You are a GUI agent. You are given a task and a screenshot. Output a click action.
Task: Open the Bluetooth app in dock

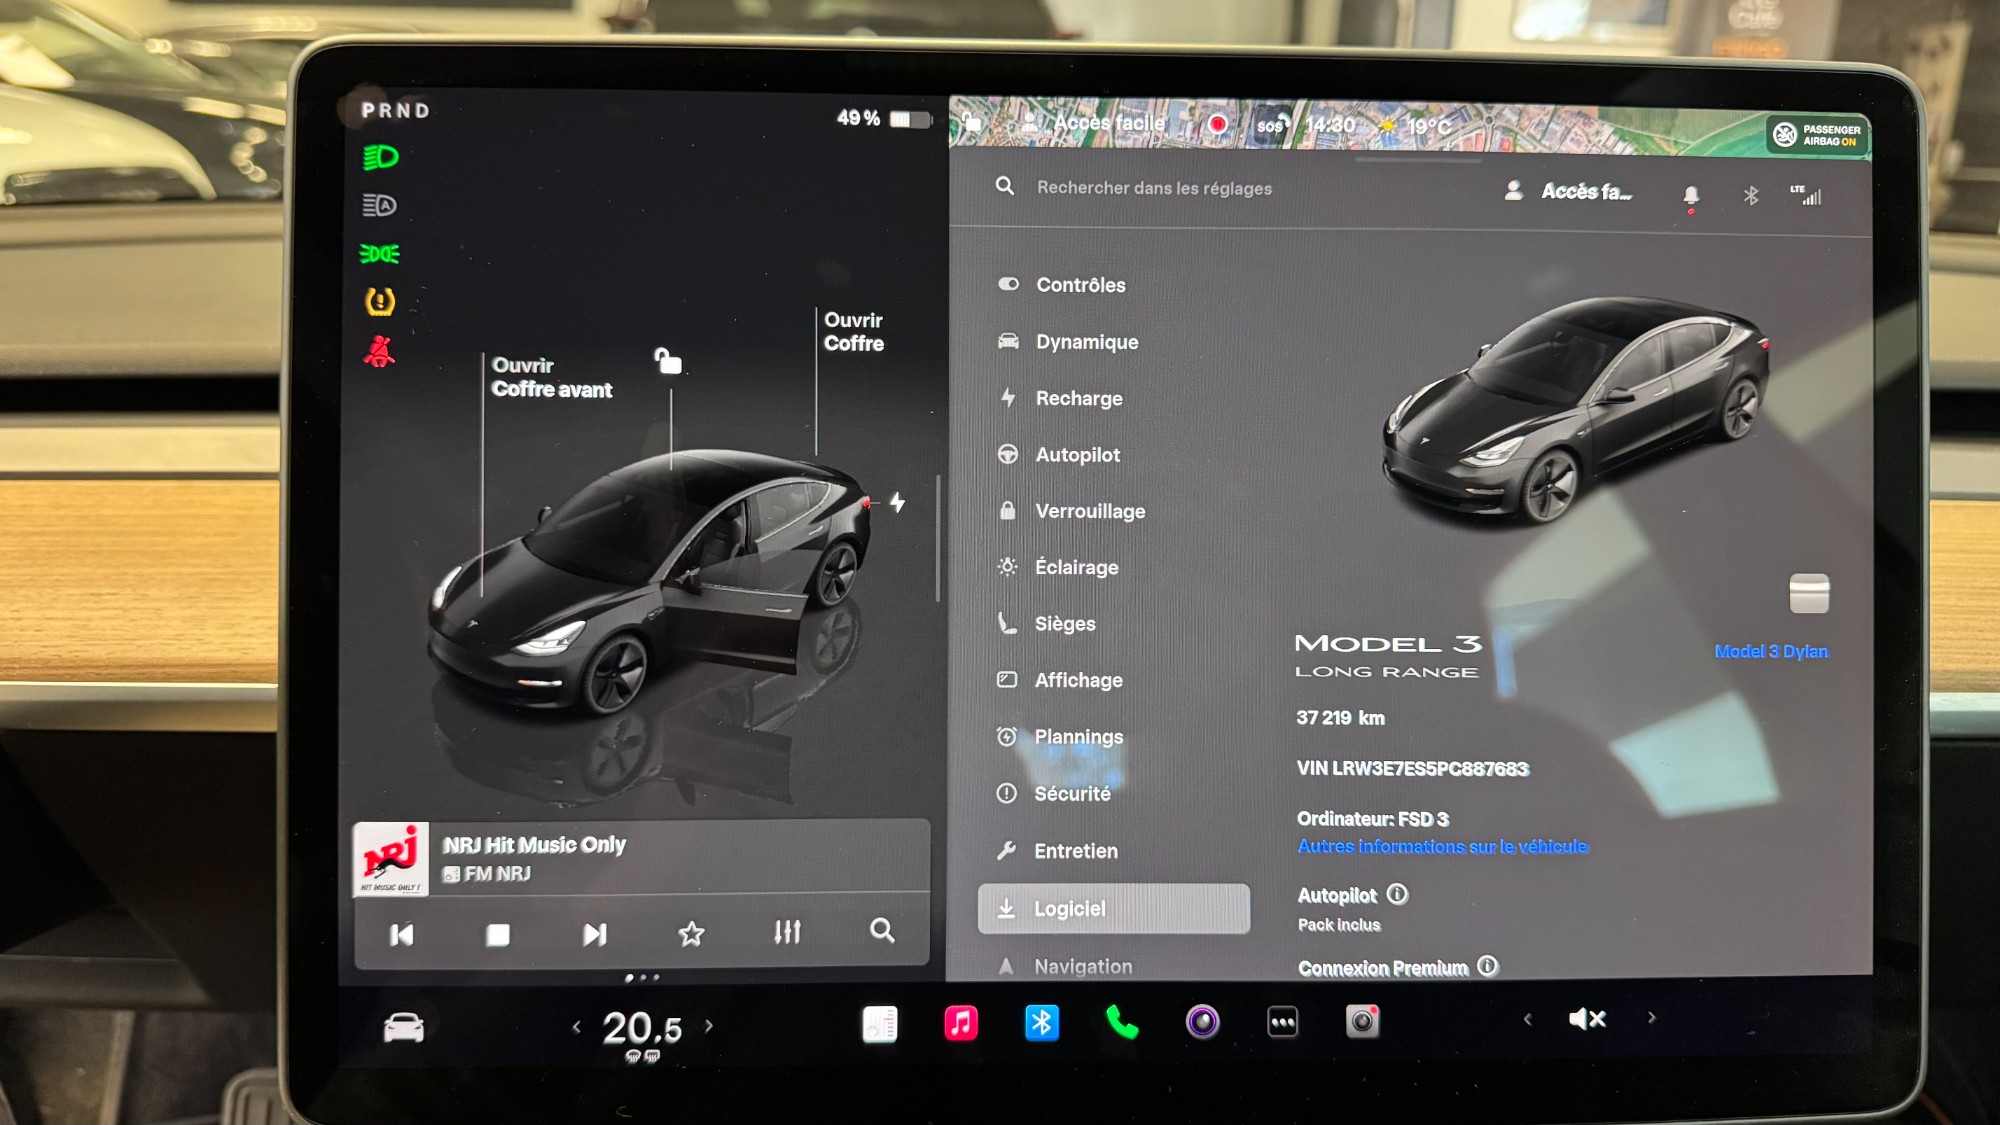tap(1041, 1023)
